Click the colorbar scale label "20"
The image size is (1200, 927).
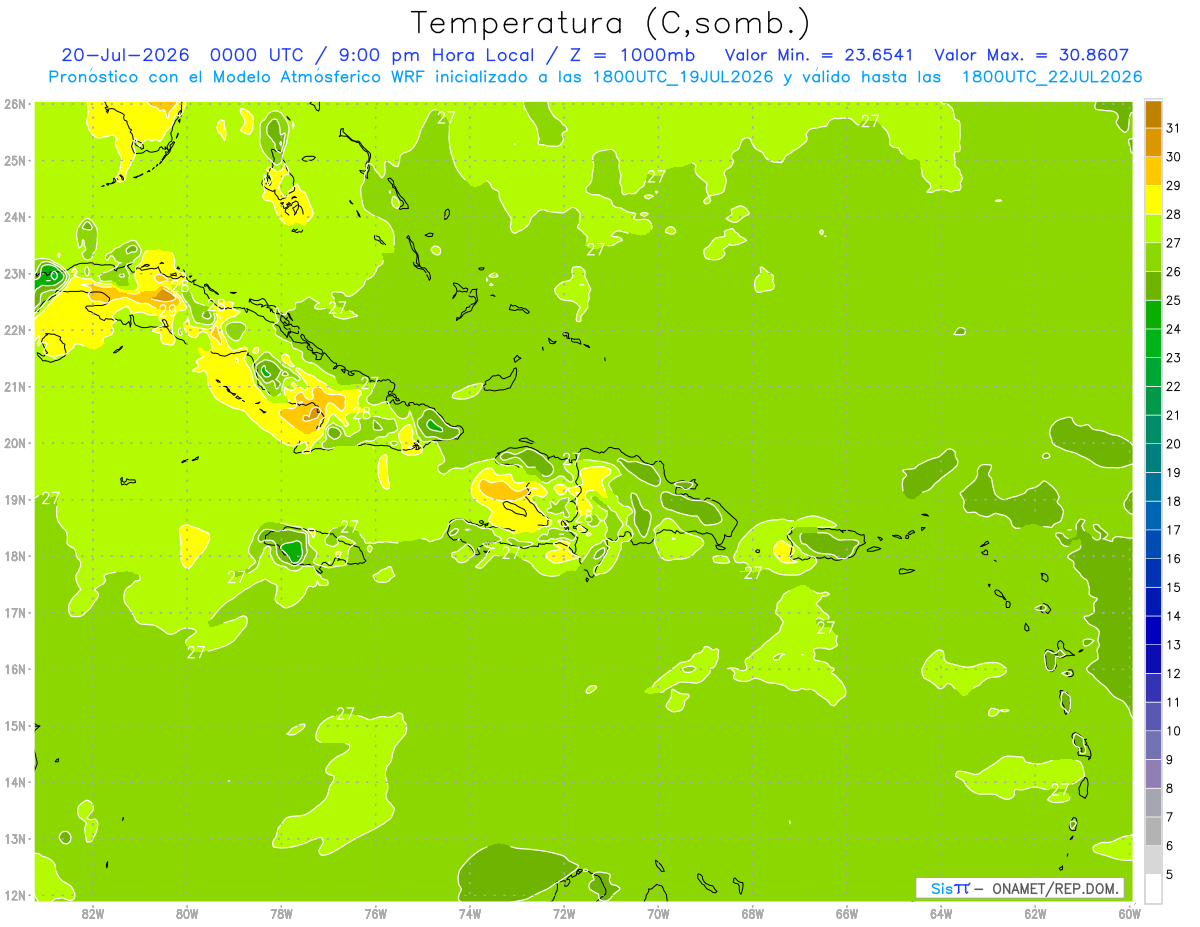pos(1174,444)
